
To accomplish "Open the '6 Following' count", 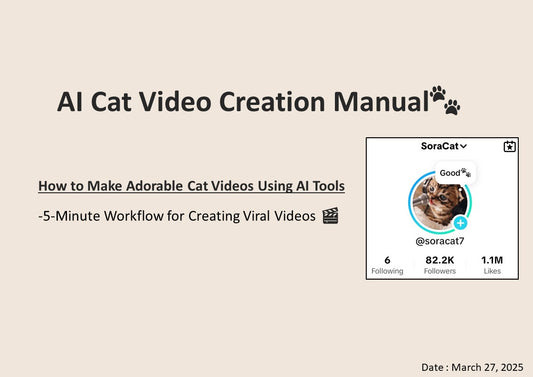I will (387, 265).
